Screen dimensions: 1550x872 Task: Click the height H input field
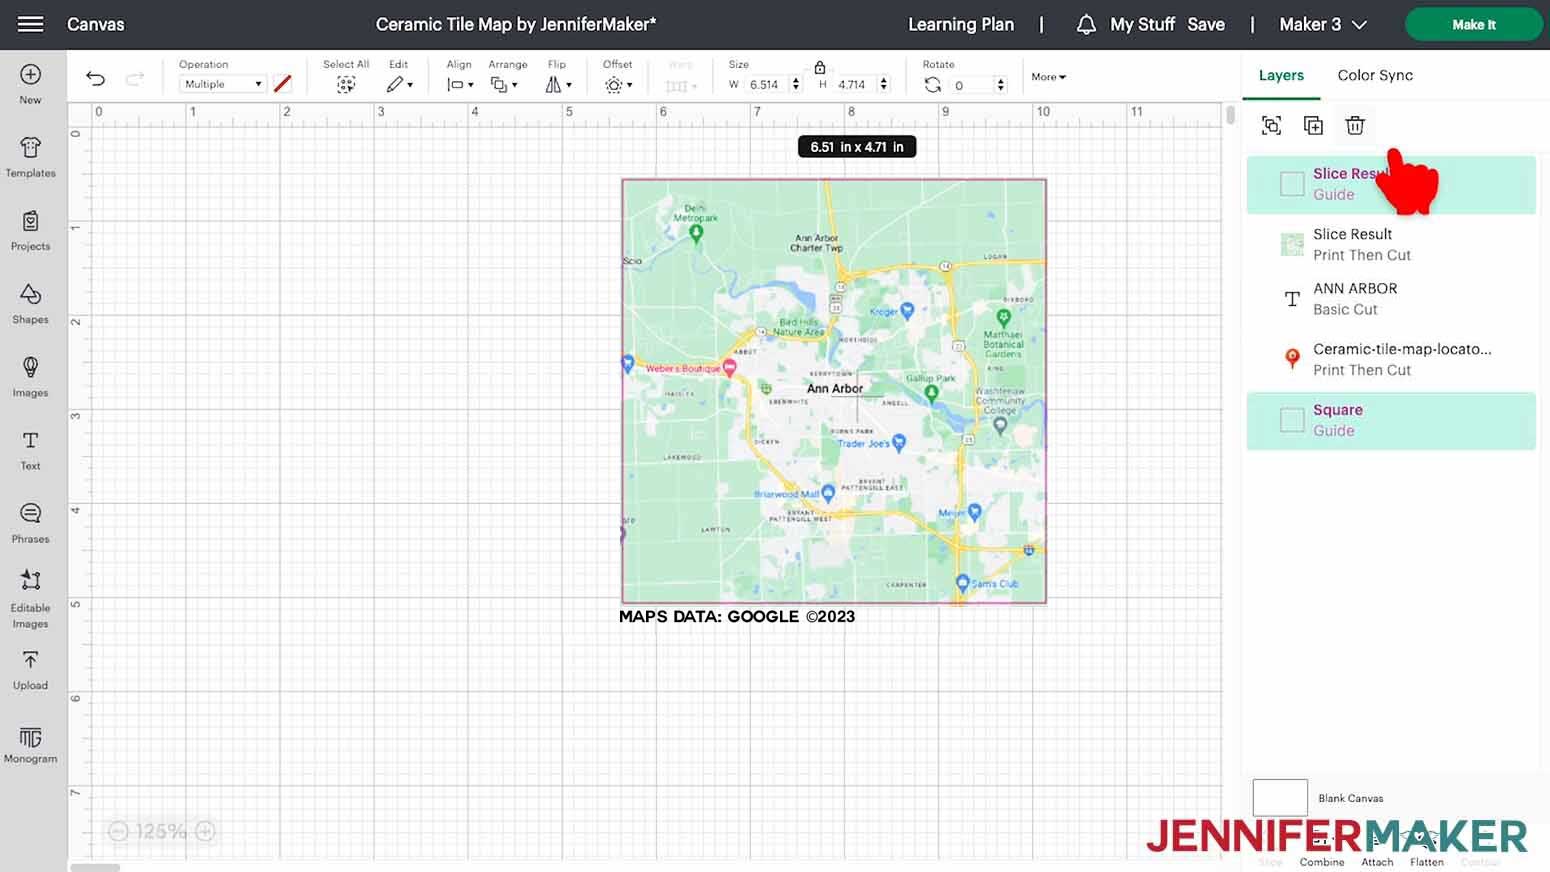(855, 85)
